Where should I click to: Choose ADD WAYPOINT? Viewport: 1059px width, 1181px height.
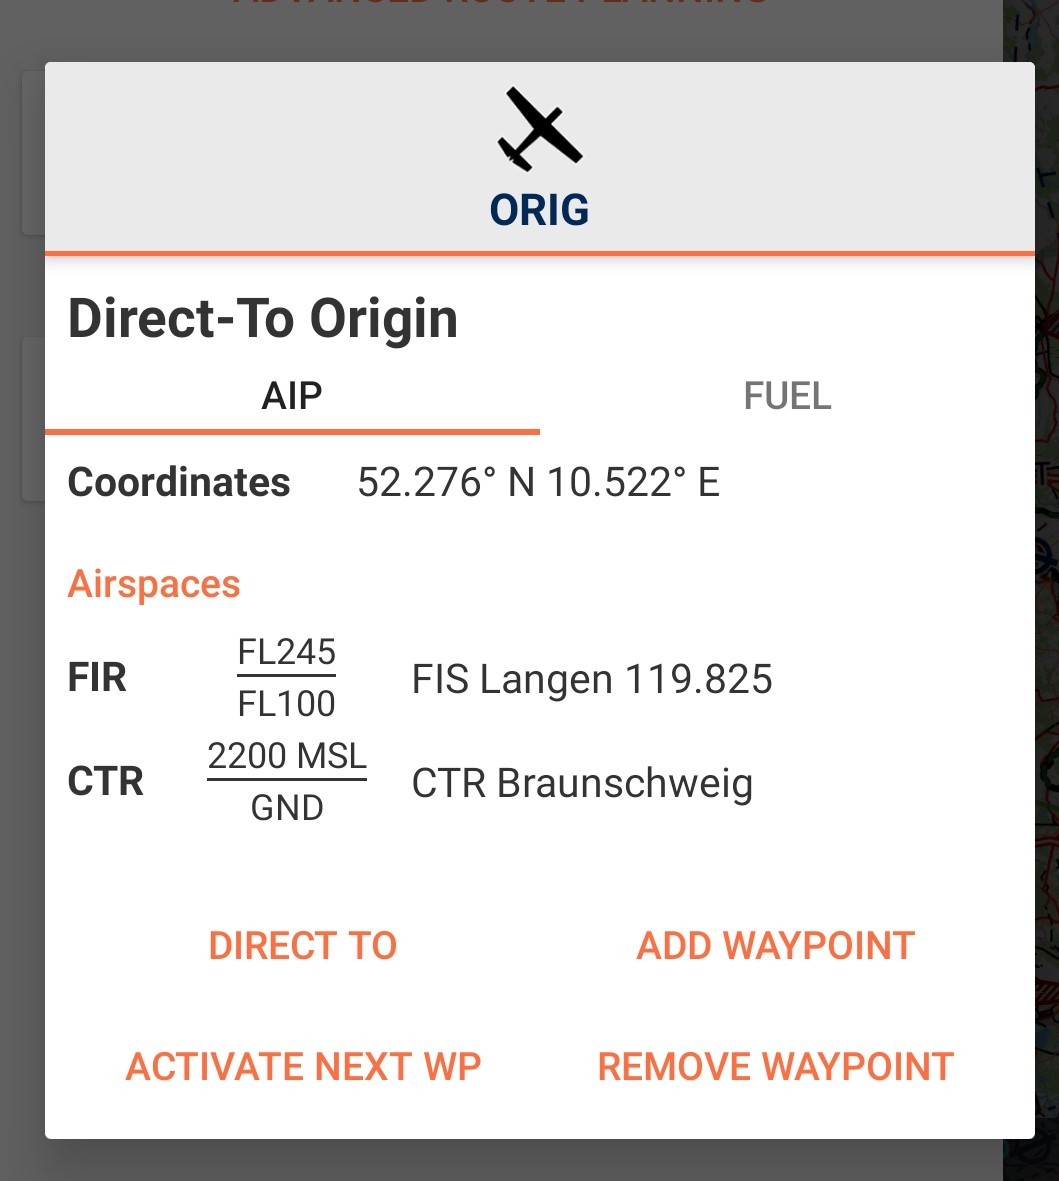pyautogui.click(x=776, y=945)
